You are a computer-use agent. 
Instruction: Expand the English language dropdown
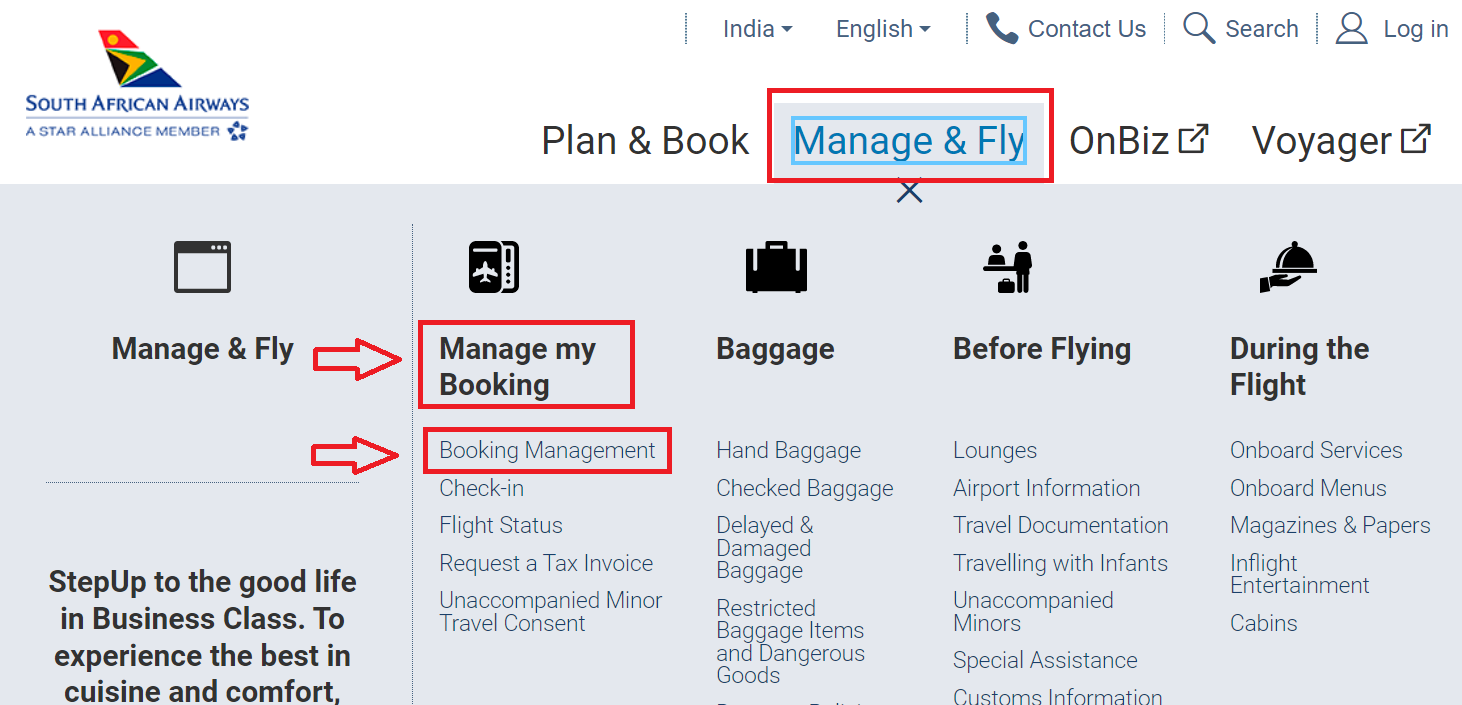coord(883,29)
